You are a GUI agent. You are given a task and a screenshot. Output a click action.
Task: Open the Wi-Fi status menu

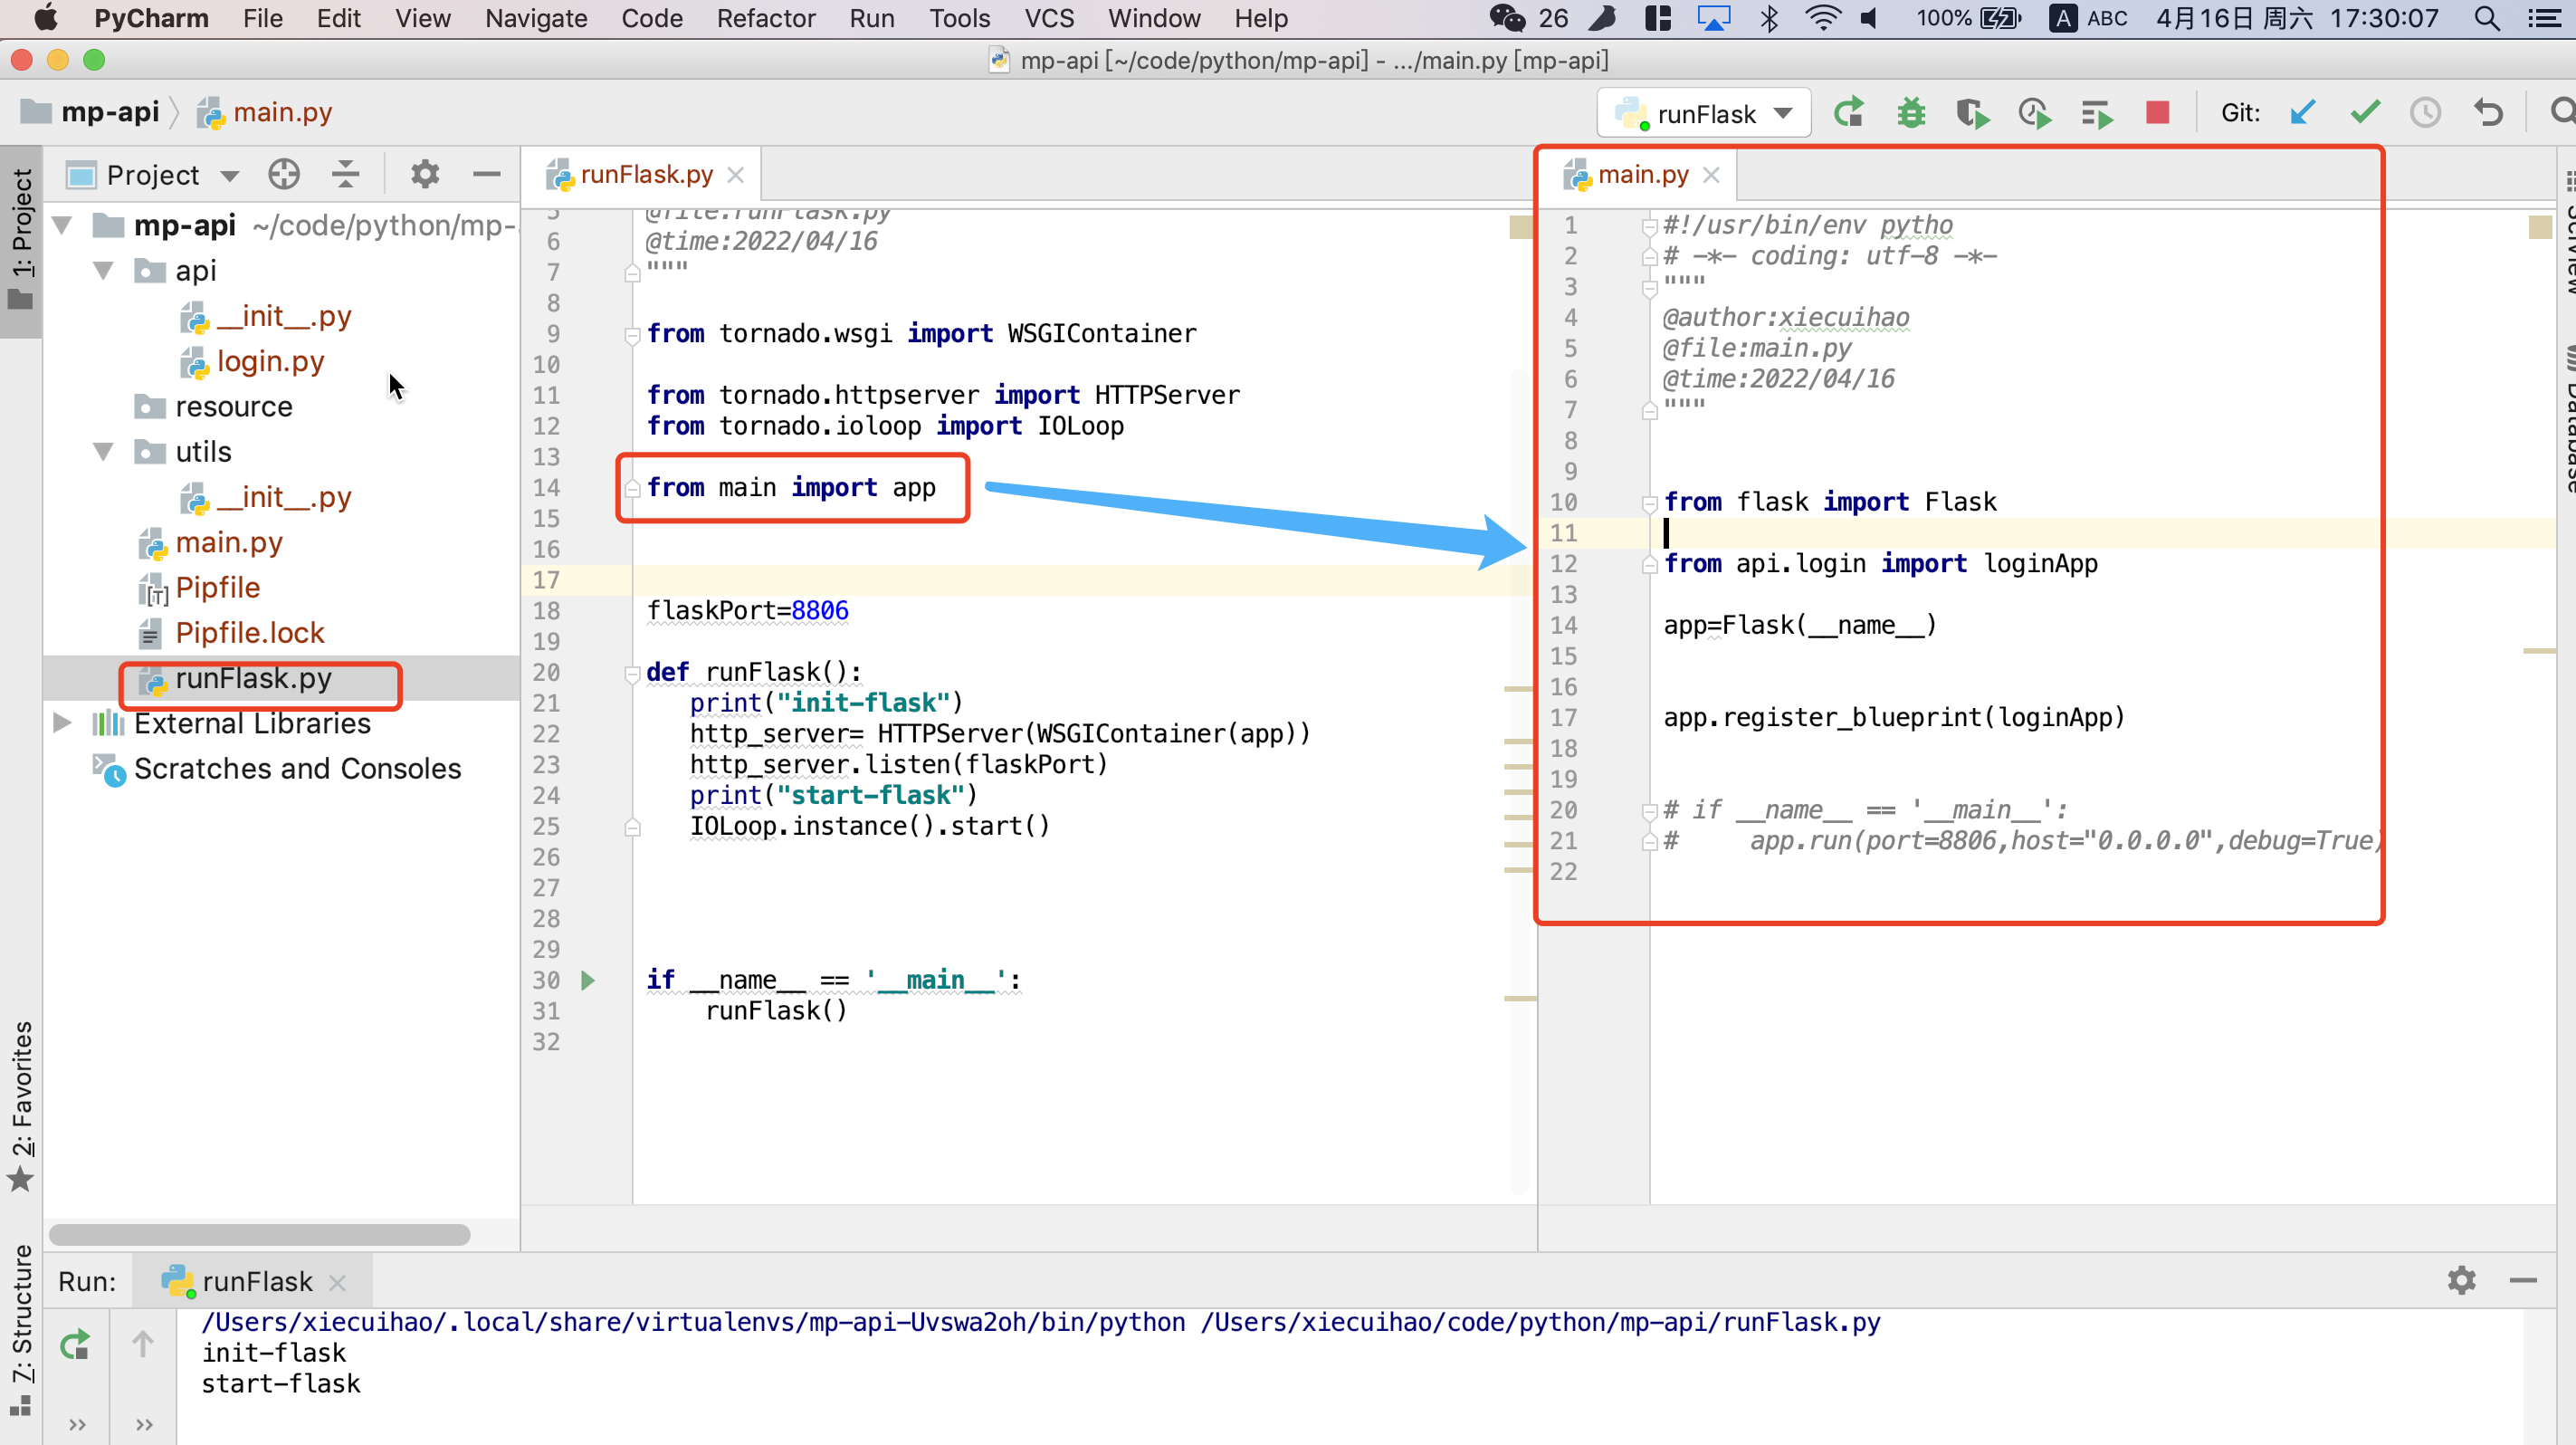[x=1822, y=18]
